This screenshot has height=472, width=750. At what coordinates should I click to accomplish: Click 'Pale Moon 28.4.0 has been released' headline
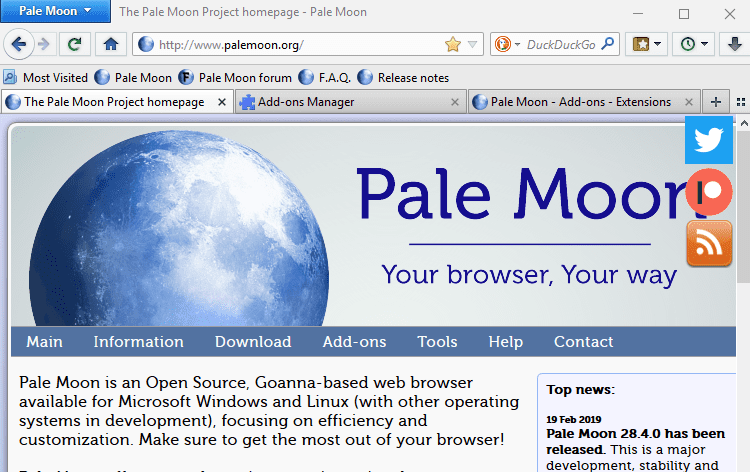click(636, 441)
